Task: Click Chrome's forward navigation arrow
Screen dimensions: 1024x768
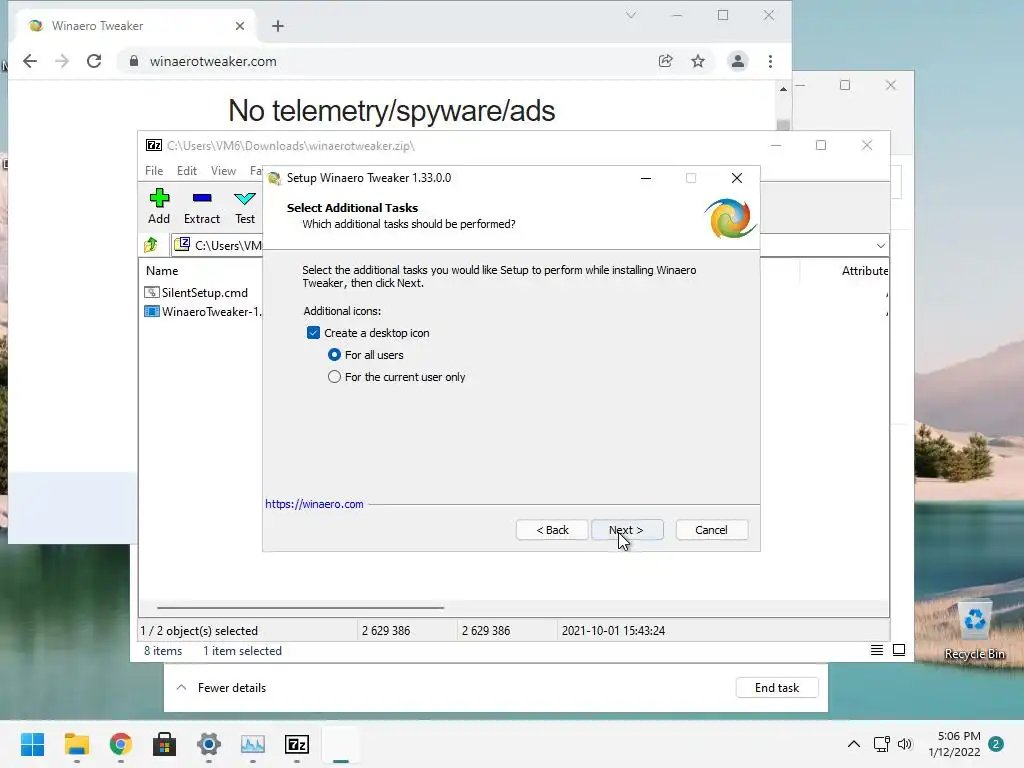Action: 62,61
